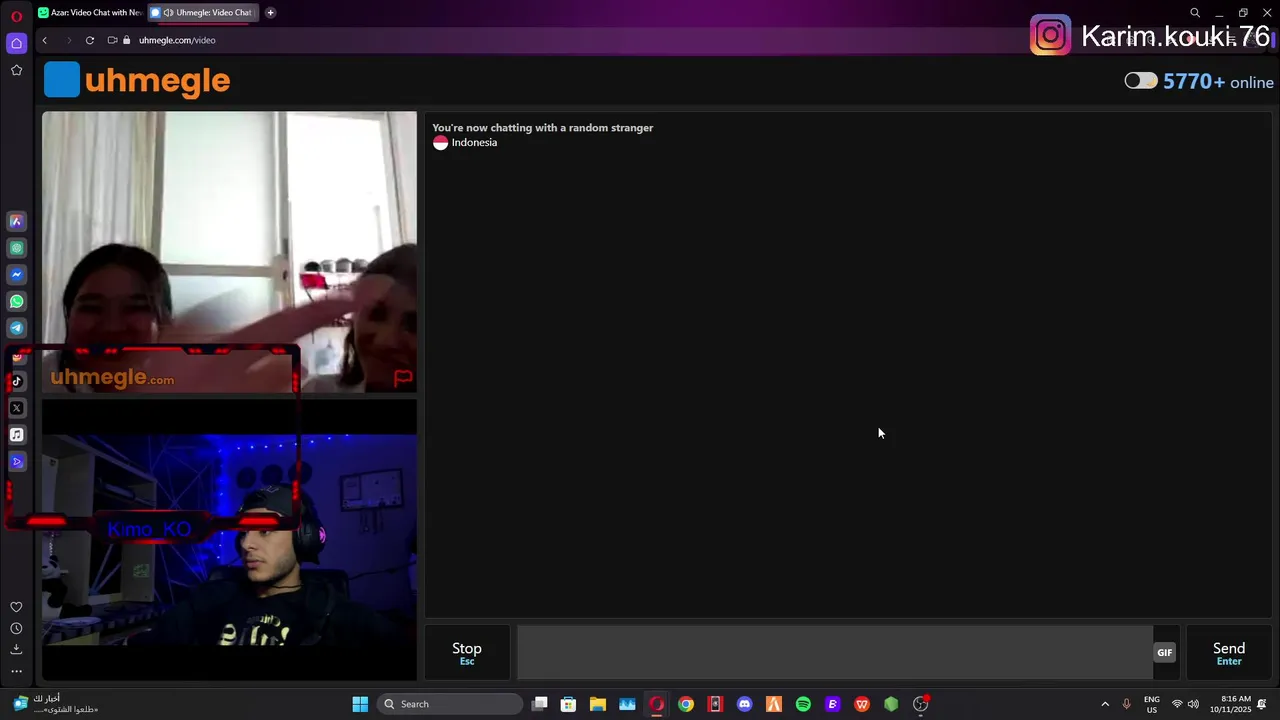Click the 5770+ online counter
This screenshot has width=1280, height=720.
(1218, 82)
